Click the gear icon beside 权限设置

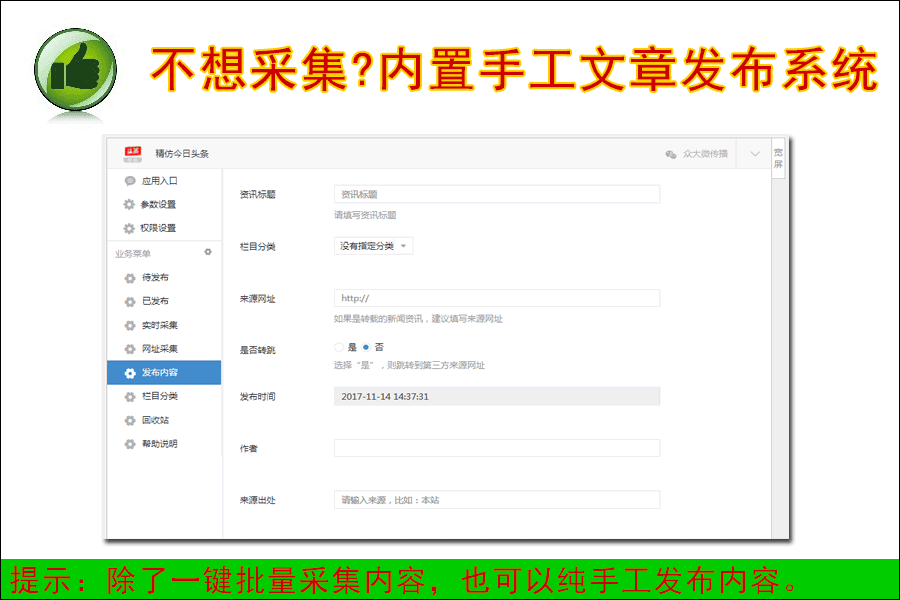pyautogui.click(x=129, y=228)
